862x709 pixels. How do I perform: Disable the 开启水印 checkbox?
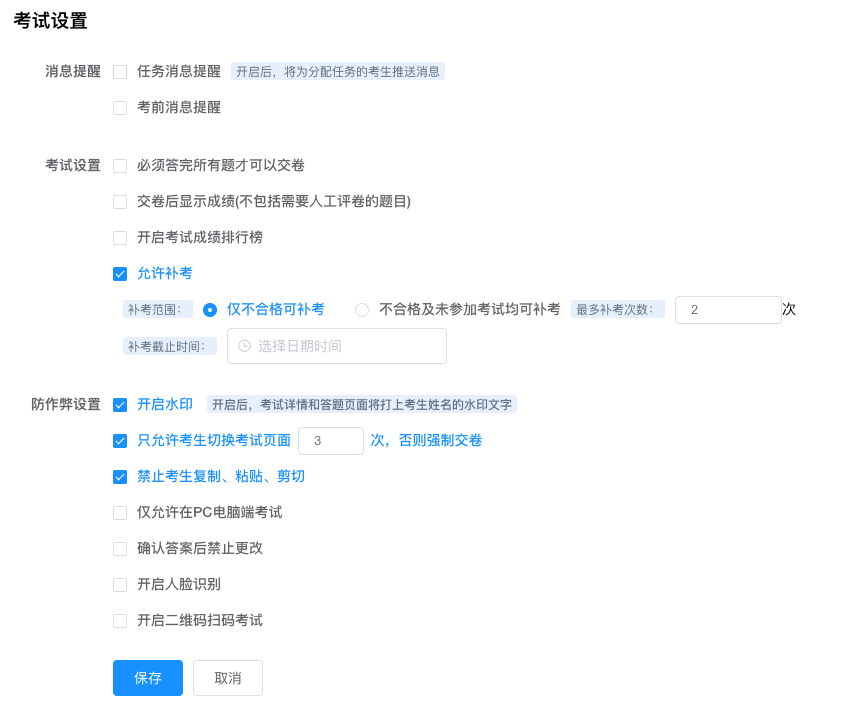120,405
